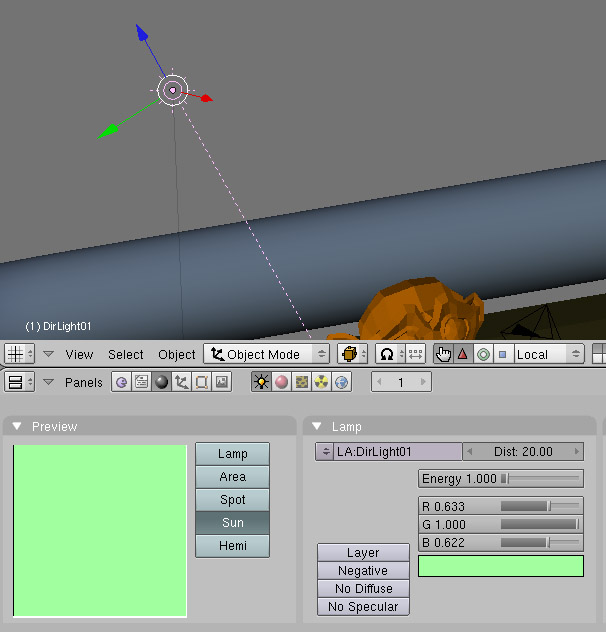Image resolution: width=606 pixels, height=632 pixels.
Task: Decrease Dist value with left arrow
Action: [469, 451]
